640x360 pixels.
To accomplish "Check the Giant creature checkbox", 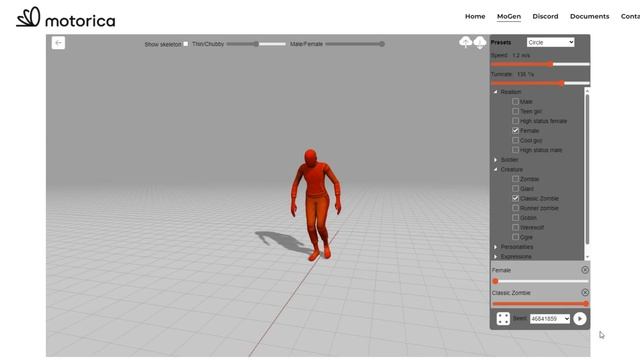I will tap(516, 189).
